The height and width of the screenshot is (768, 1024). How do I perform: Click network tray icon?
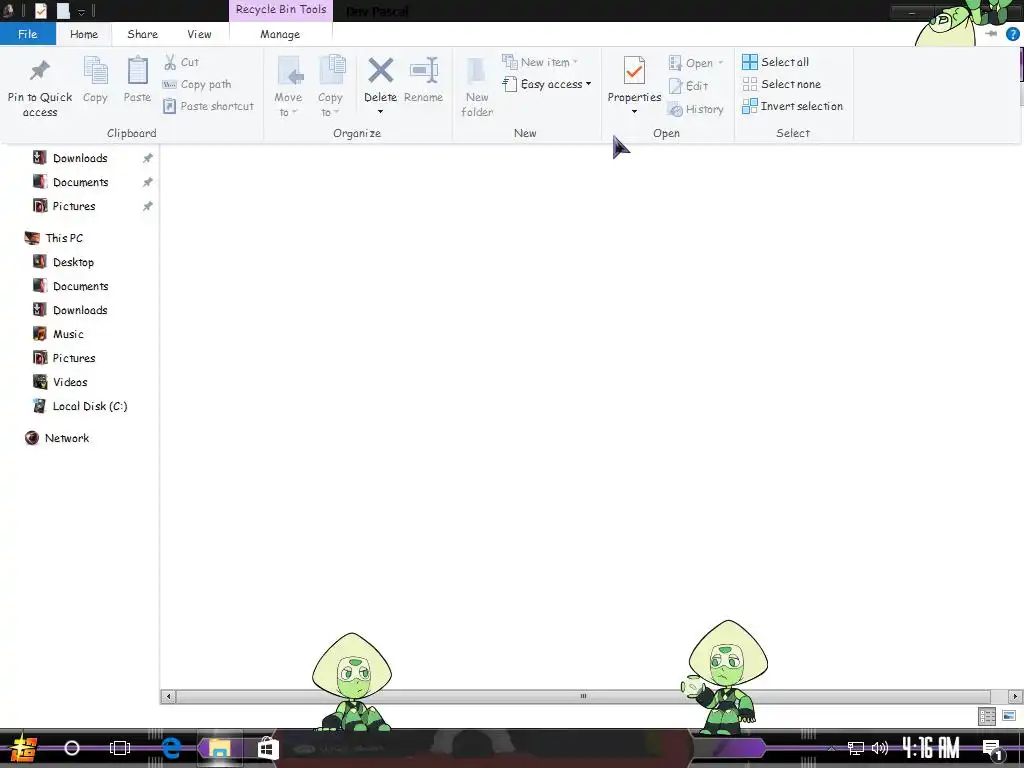click(856, 748)
